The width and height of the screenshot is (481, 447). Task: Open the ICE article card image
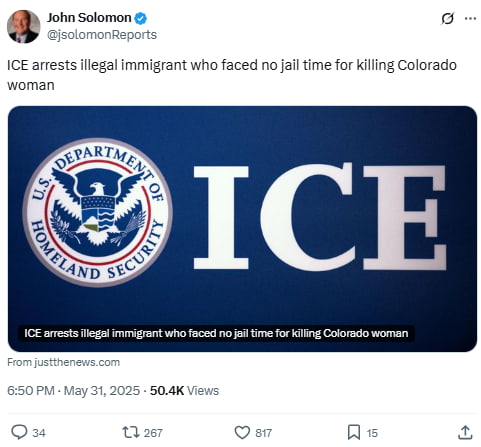point(242,229)
